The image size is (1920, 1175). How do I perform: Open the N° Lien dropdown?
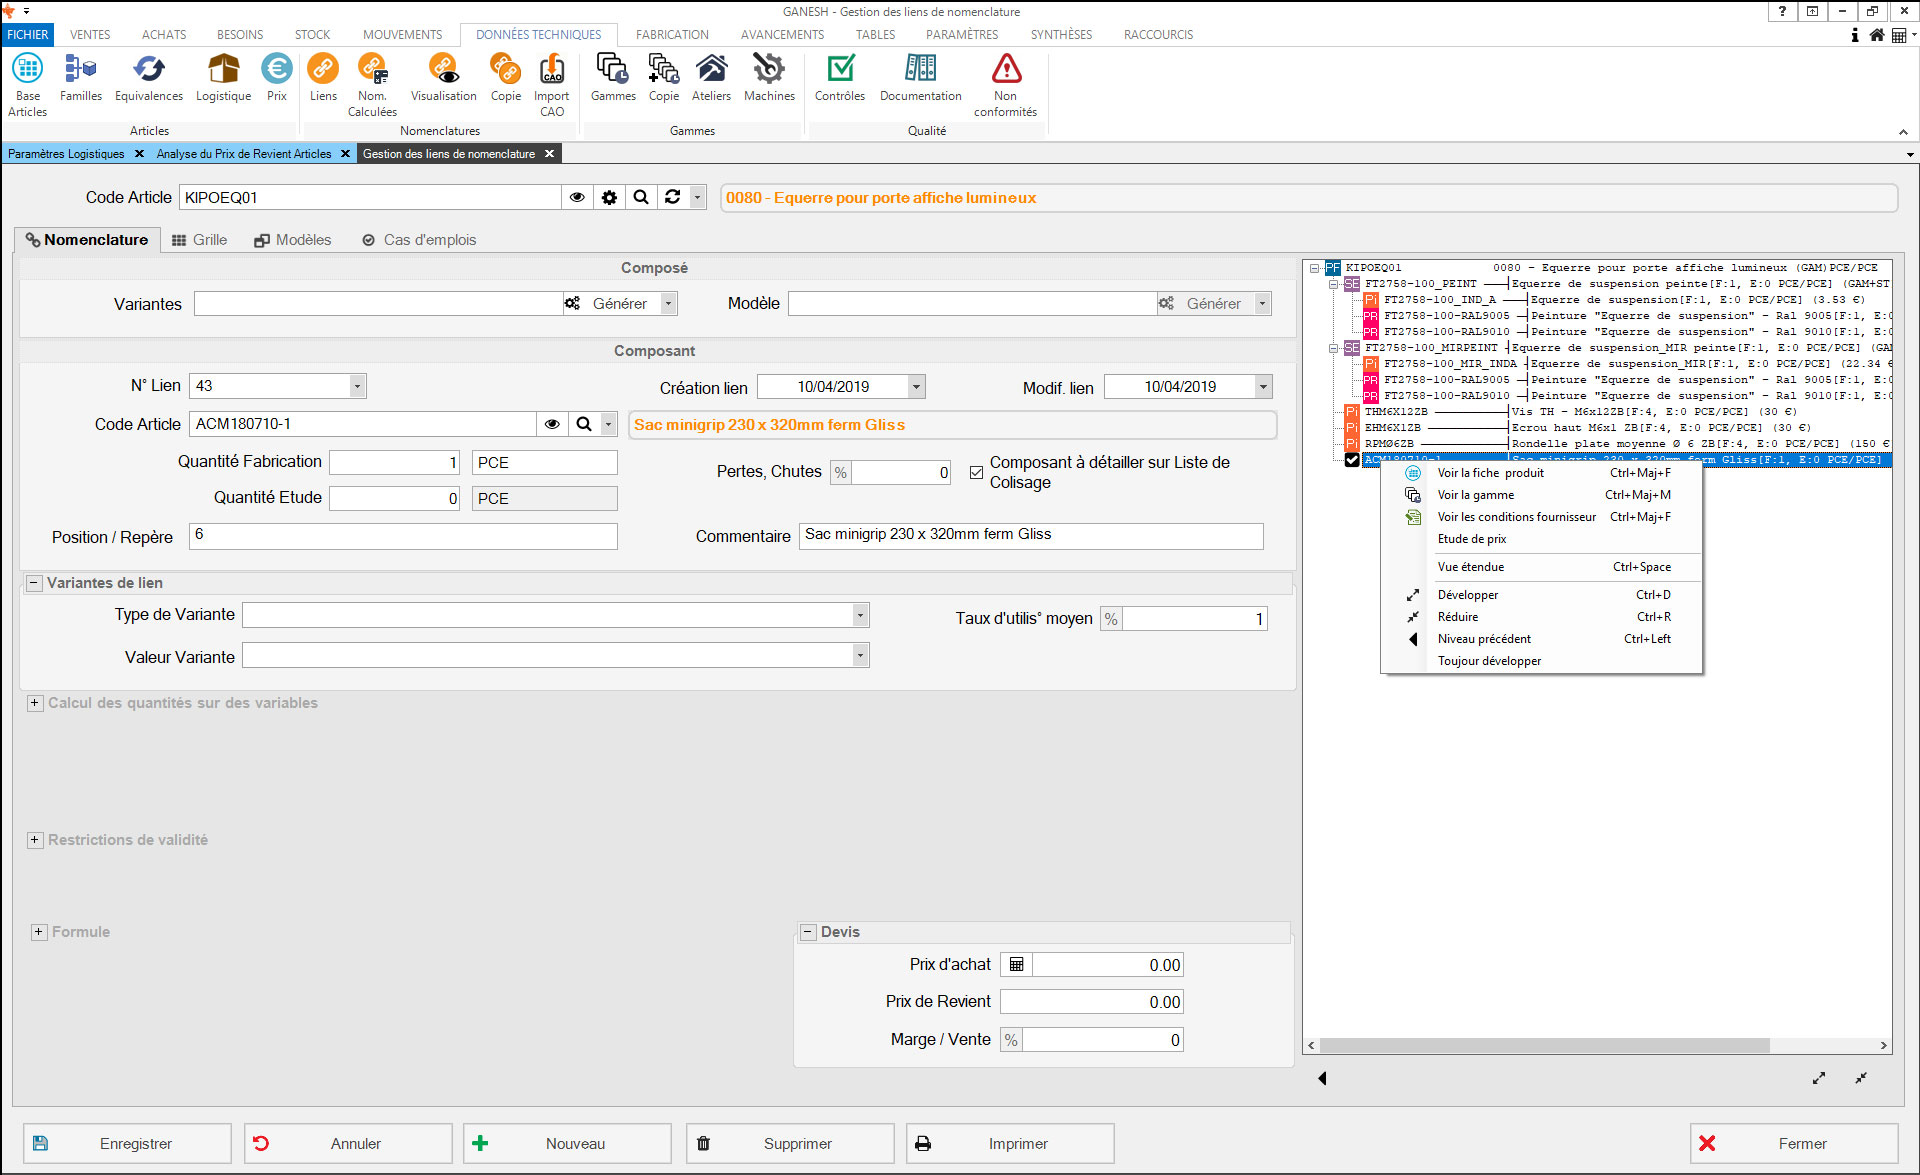[x=357, y=386]
